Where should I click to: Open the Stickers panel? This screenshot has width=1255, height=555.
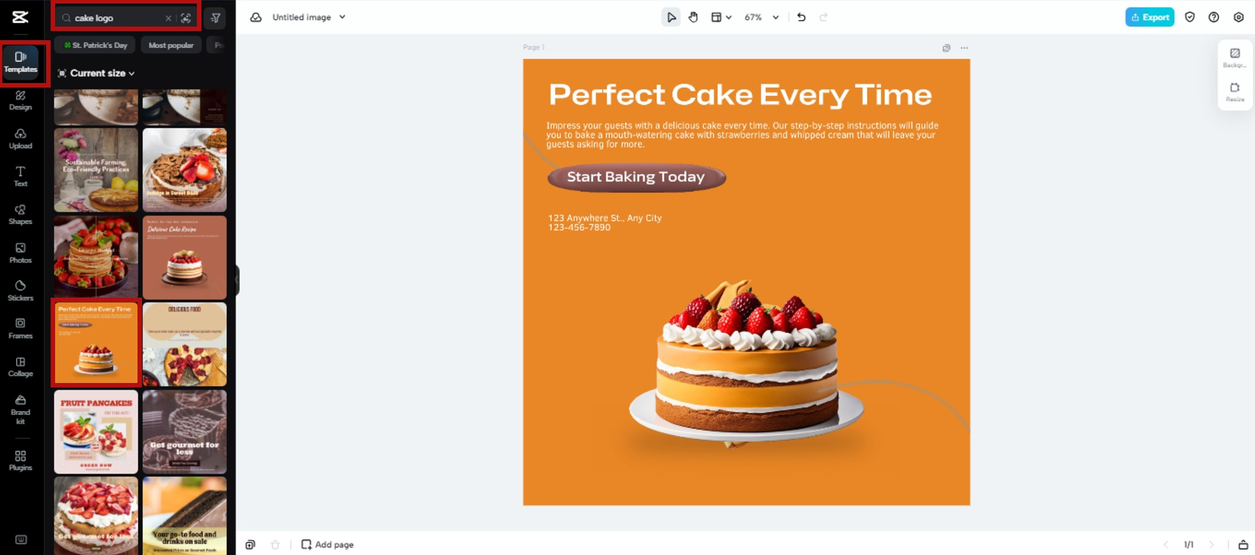click(20, 290)
